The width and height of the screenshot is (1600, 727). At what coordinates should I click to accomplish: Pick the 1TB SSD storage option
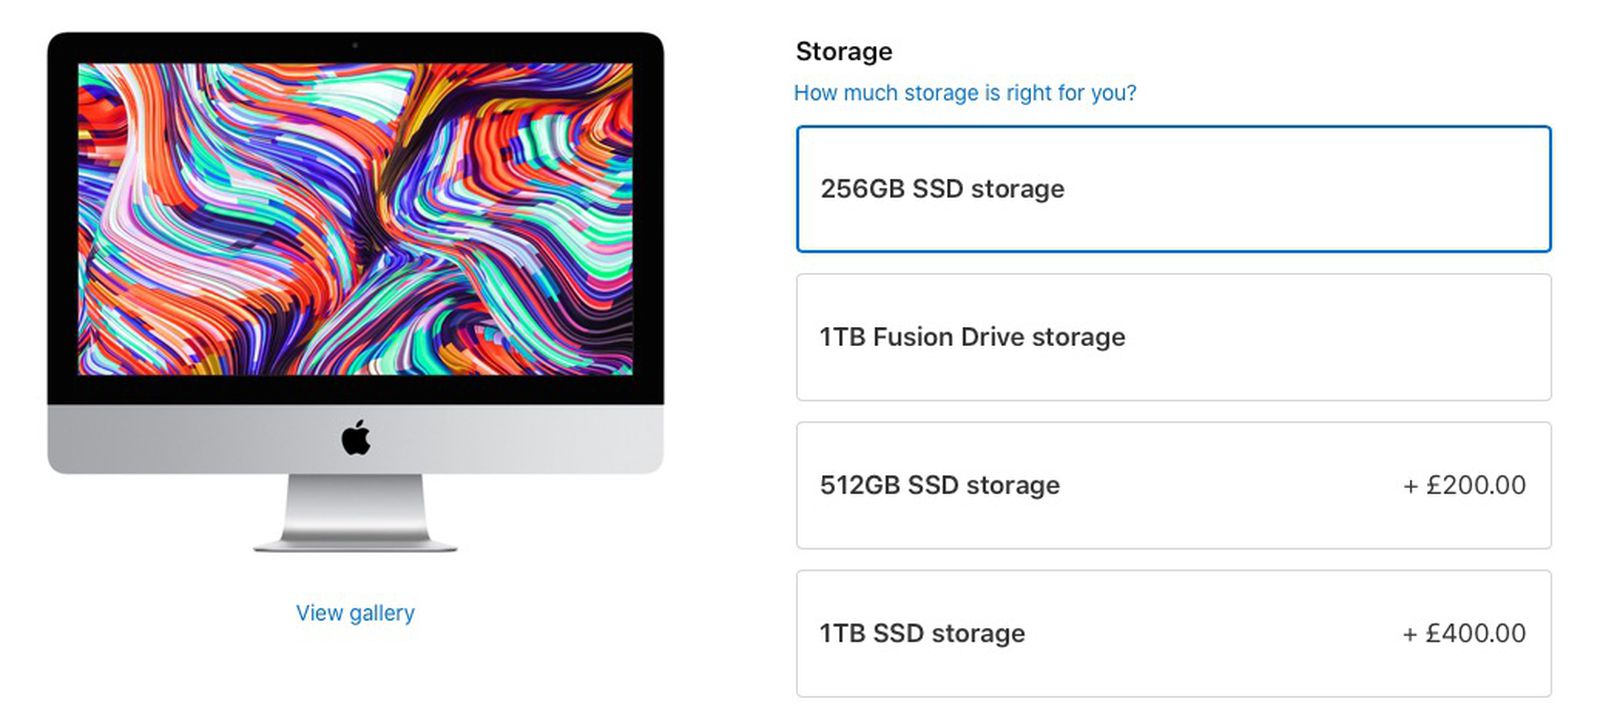(1170, 633)
